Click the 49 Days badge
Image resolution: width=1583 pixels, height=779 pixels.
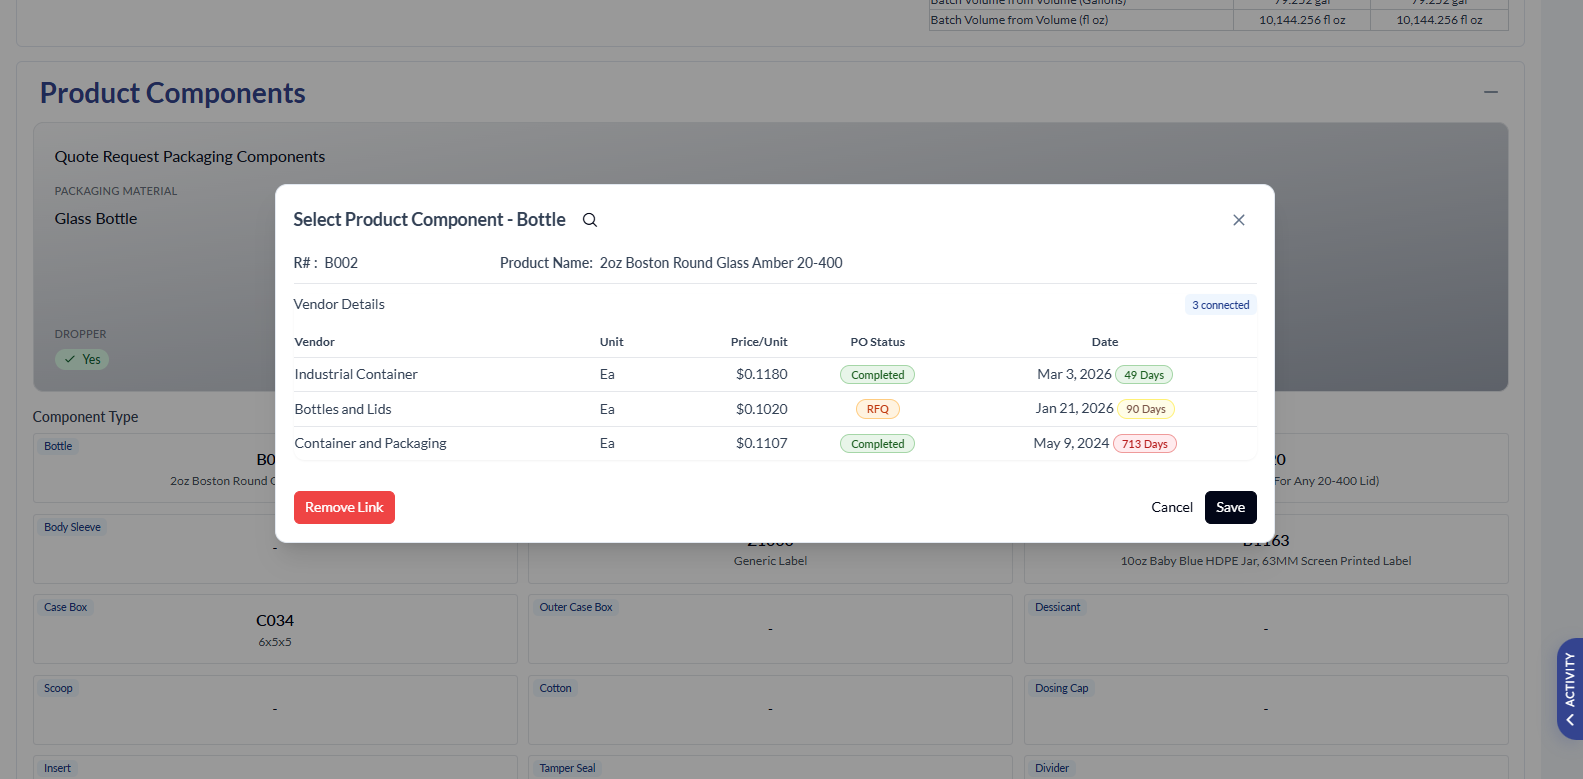coord(1144,375)
